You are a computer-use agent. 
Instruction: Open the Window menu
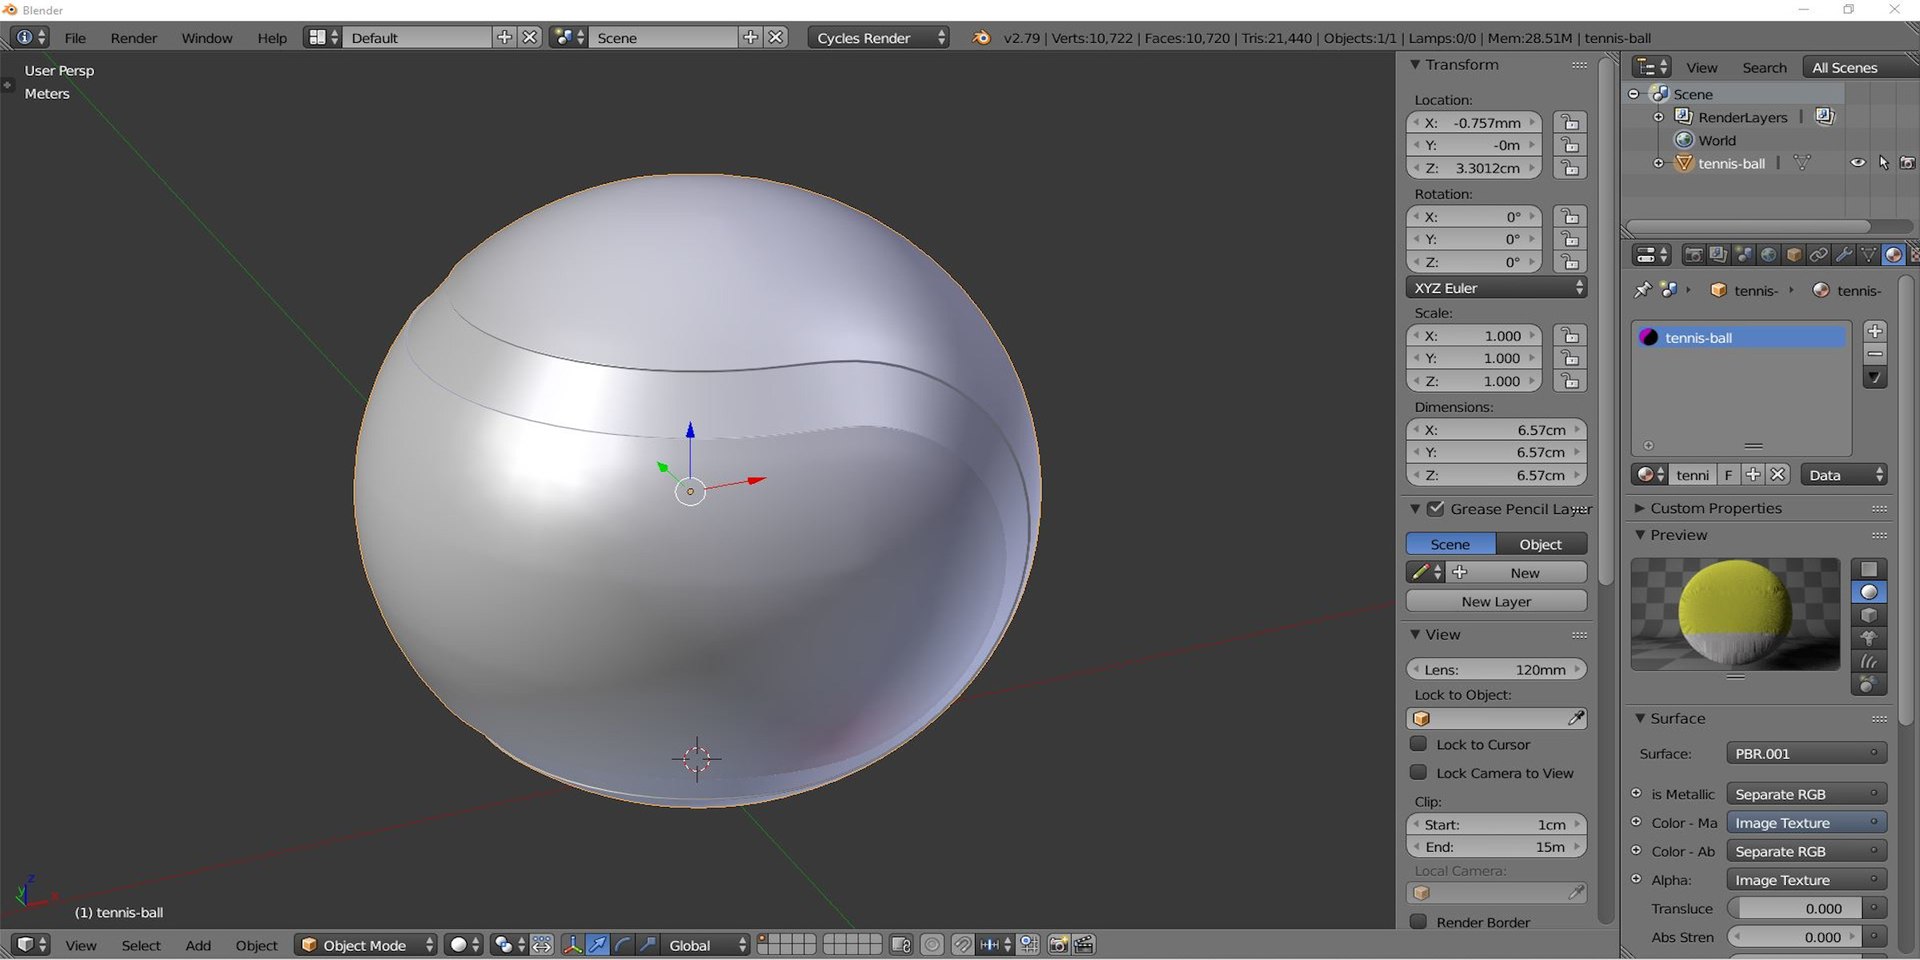(x=207, y=38)
